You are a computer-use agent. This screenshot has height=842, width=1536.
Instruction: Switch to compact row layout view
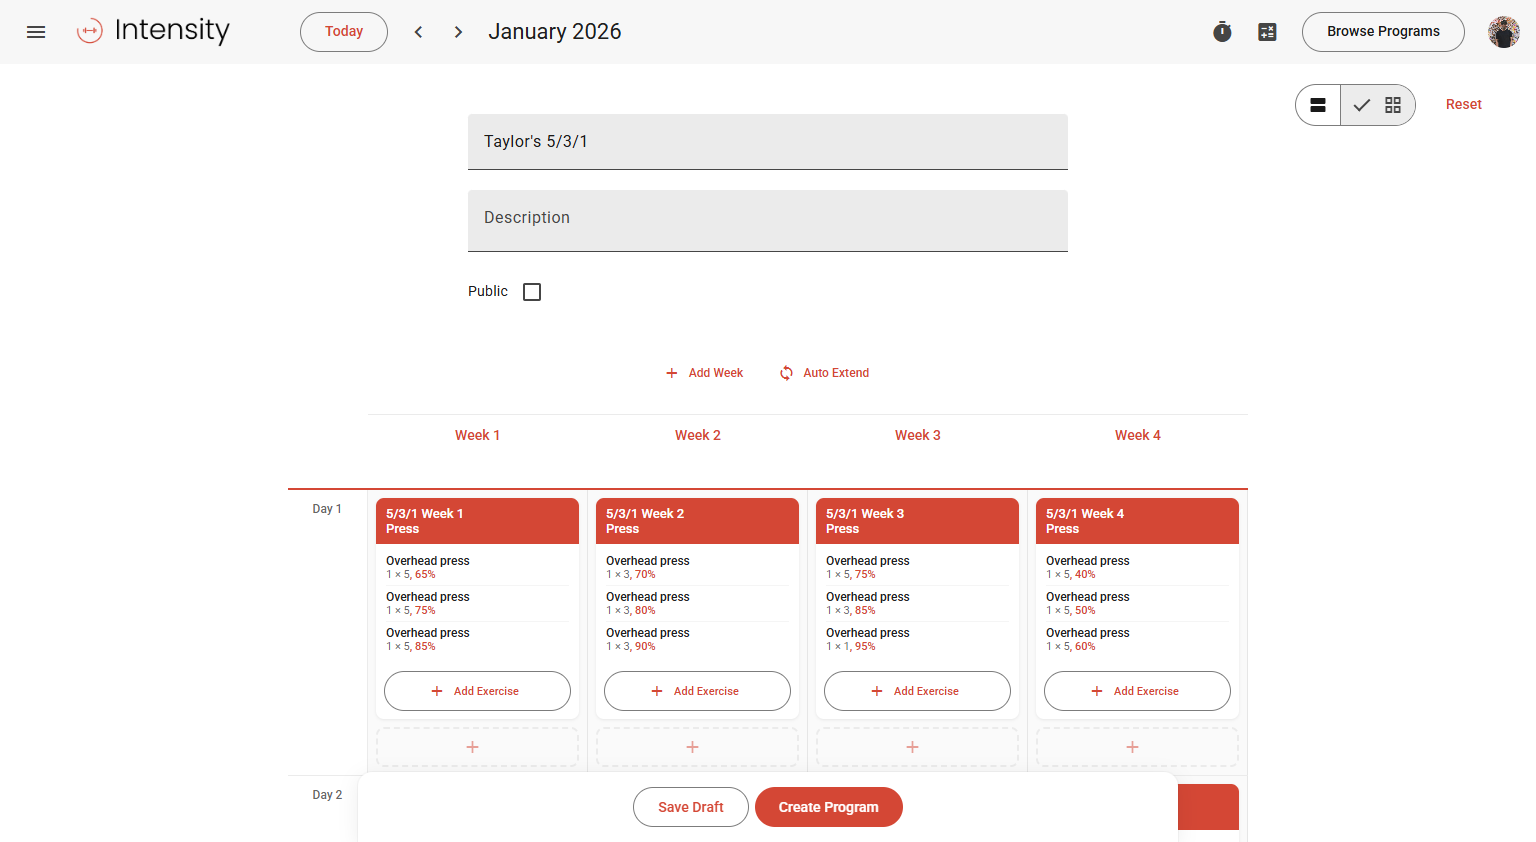[x=1318, y=105]
